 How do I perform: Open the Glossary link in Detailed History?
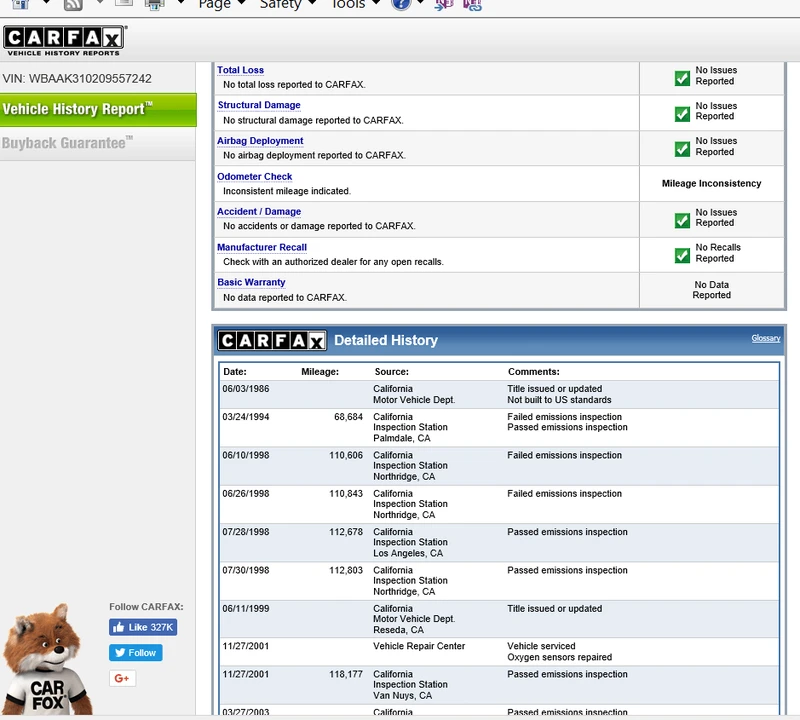point(766,338)
